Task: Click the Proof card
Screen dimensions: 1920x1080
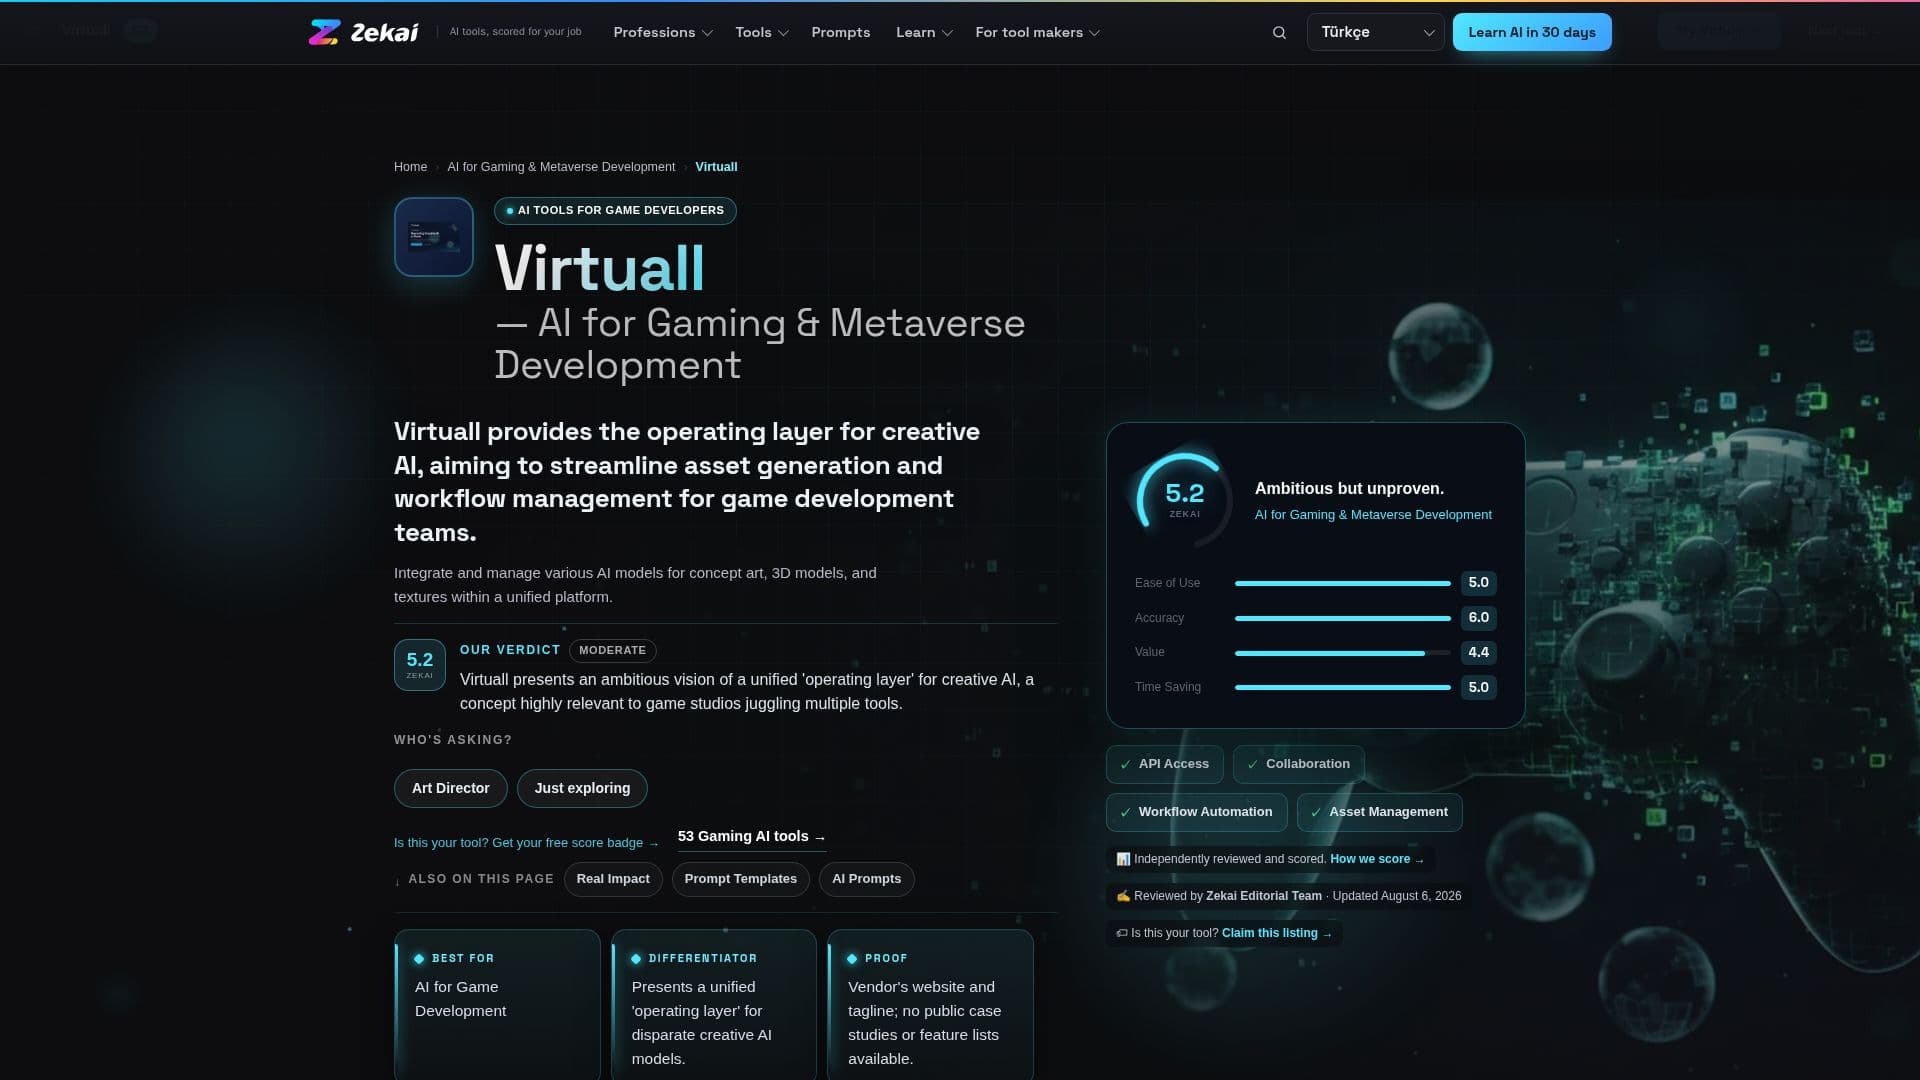Action: pos(930,1004)
